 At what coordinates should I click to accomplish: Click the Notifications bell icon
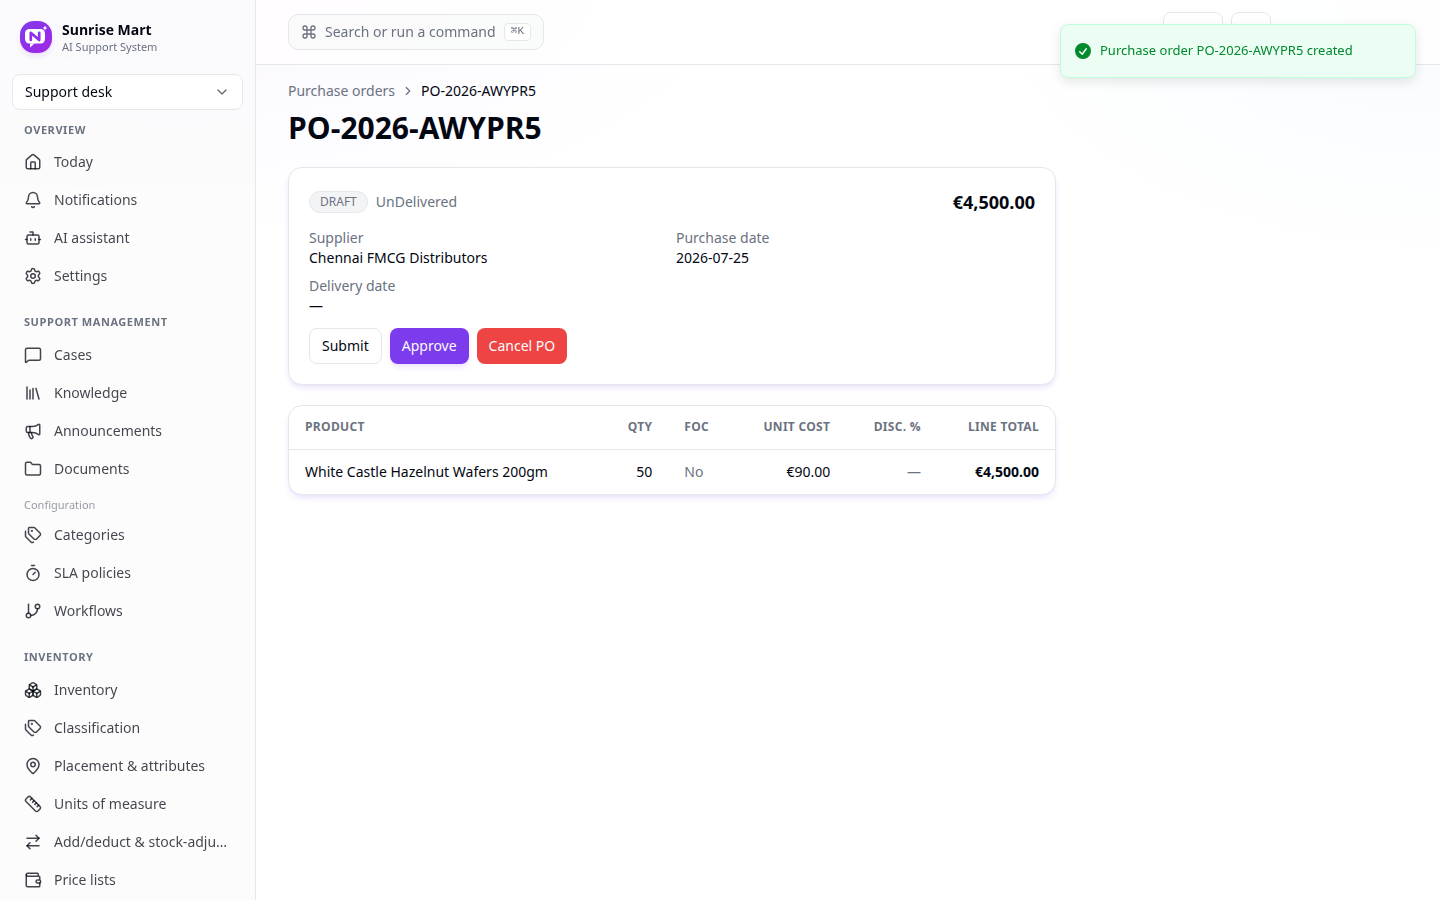click(33, 200)
